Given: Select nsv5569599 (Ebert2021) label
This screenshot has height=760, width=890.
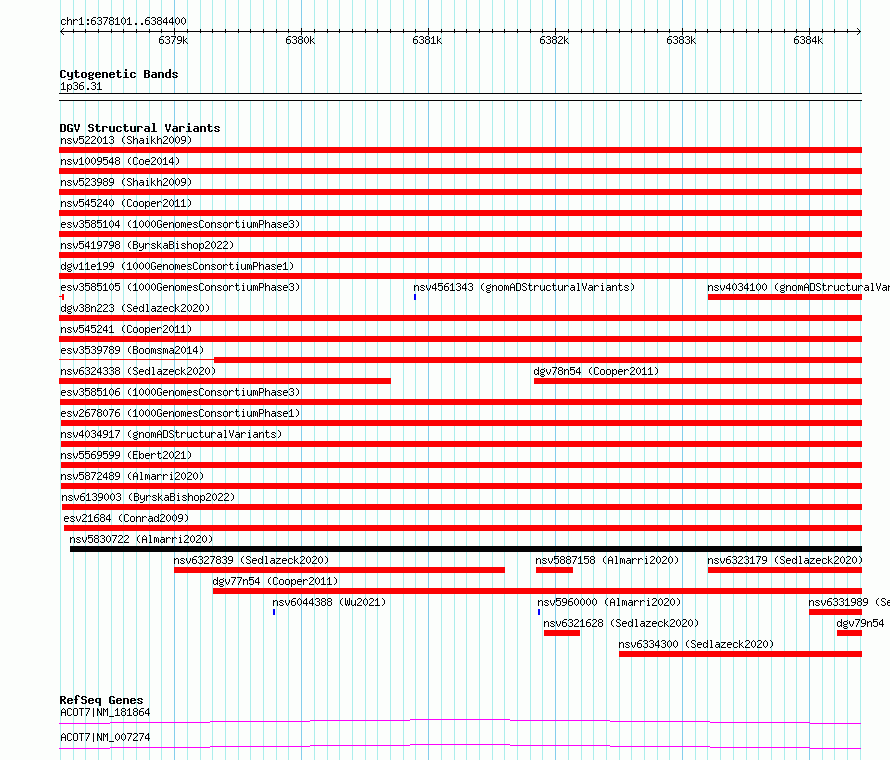Looking at the screenshot, I should coord(126,455).
